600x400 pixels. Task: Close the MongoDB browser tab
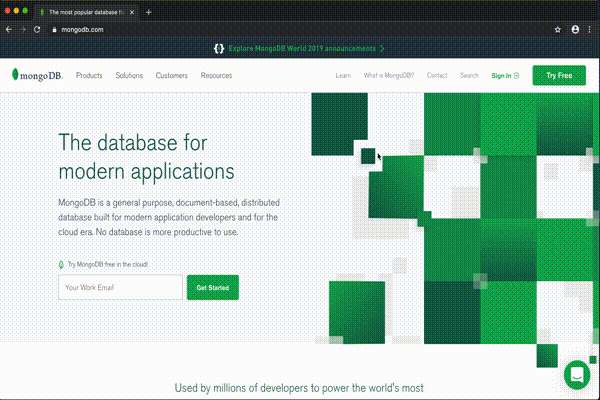132,12
